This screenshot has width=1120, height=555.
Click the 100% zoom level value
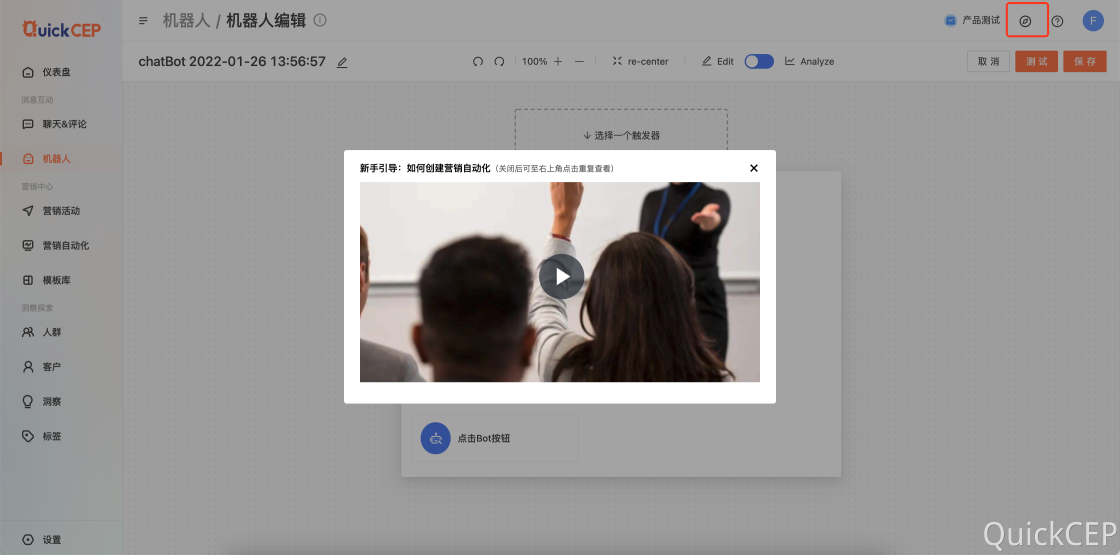click(534, 61)
